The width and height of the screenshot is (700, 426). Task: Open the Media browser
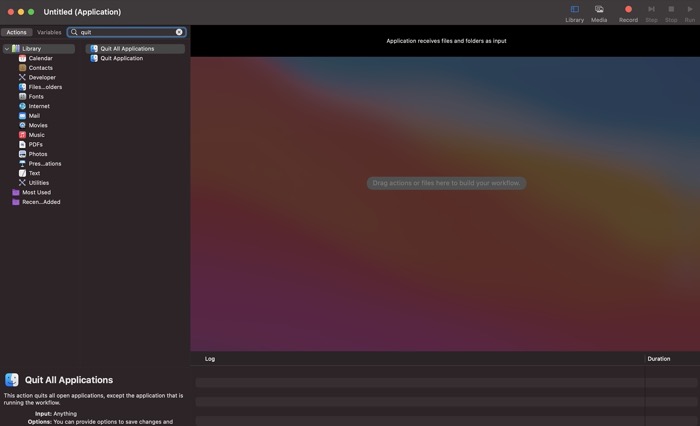599,14
